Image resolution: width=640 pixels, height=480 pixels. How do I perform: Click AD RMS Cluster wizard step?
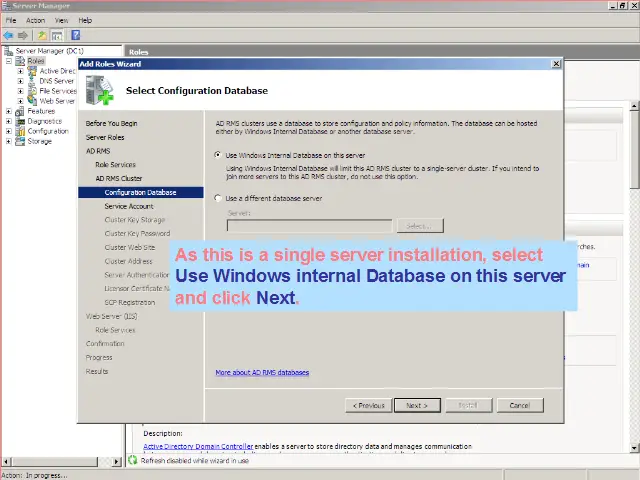(x=119, y=178)
